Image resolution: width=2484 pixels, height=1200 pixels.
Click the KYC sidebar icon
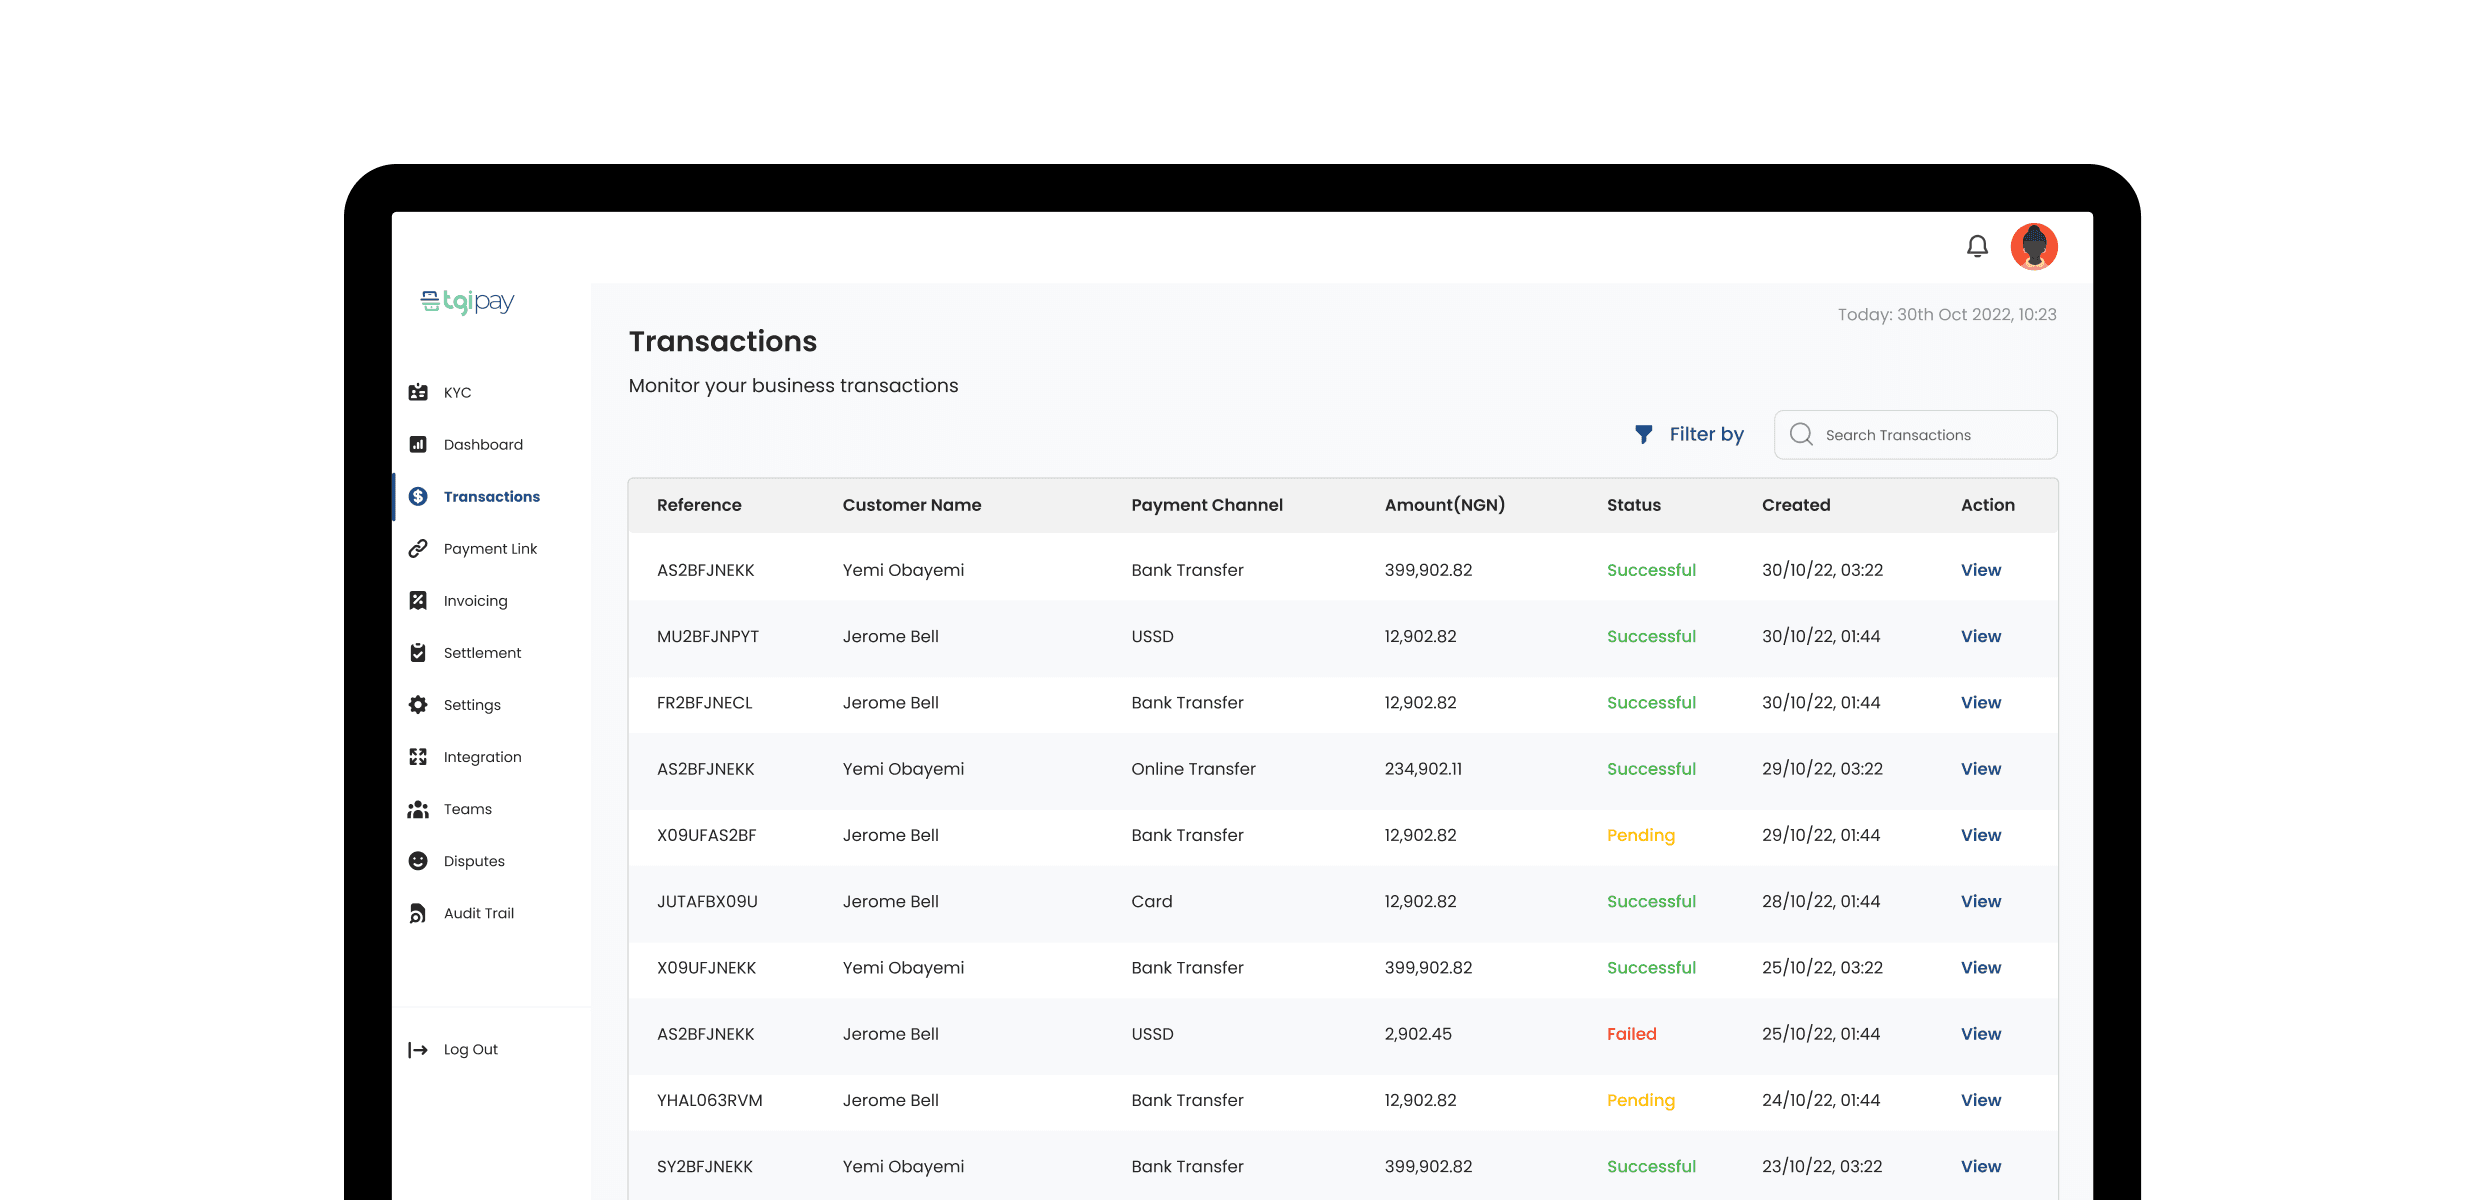pos(418,392)
